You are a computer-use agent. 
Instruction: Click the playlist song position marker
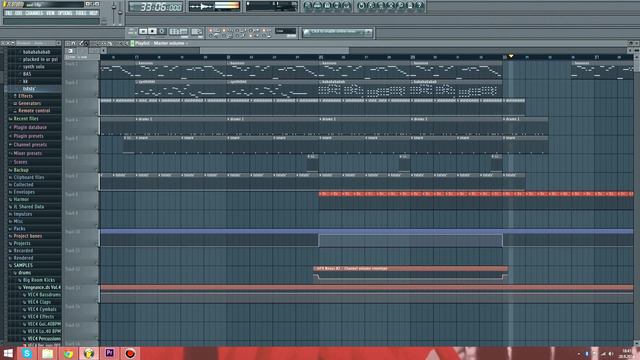tap(511, 56)
